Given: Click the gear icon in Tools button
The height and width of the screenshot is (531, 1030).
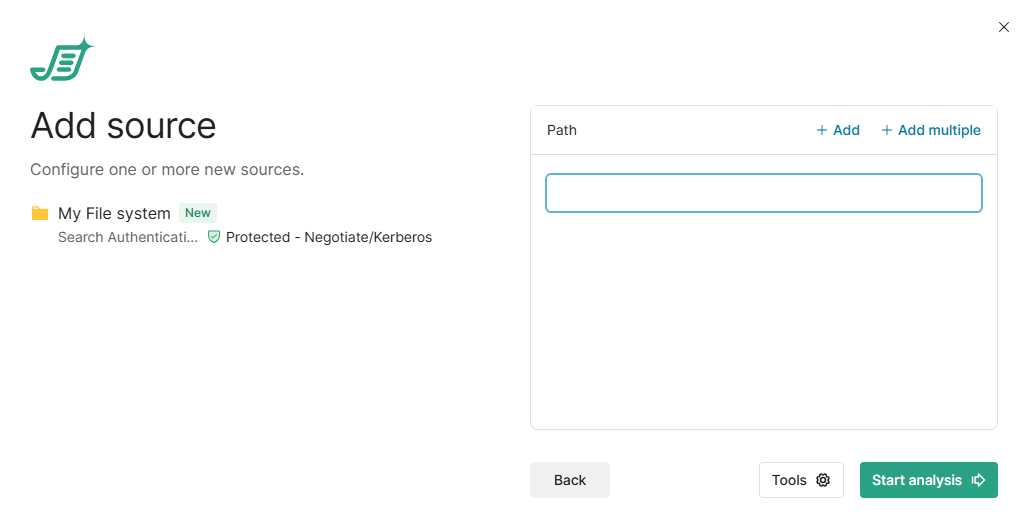Looking at the screenshot, I should [823, 480].
